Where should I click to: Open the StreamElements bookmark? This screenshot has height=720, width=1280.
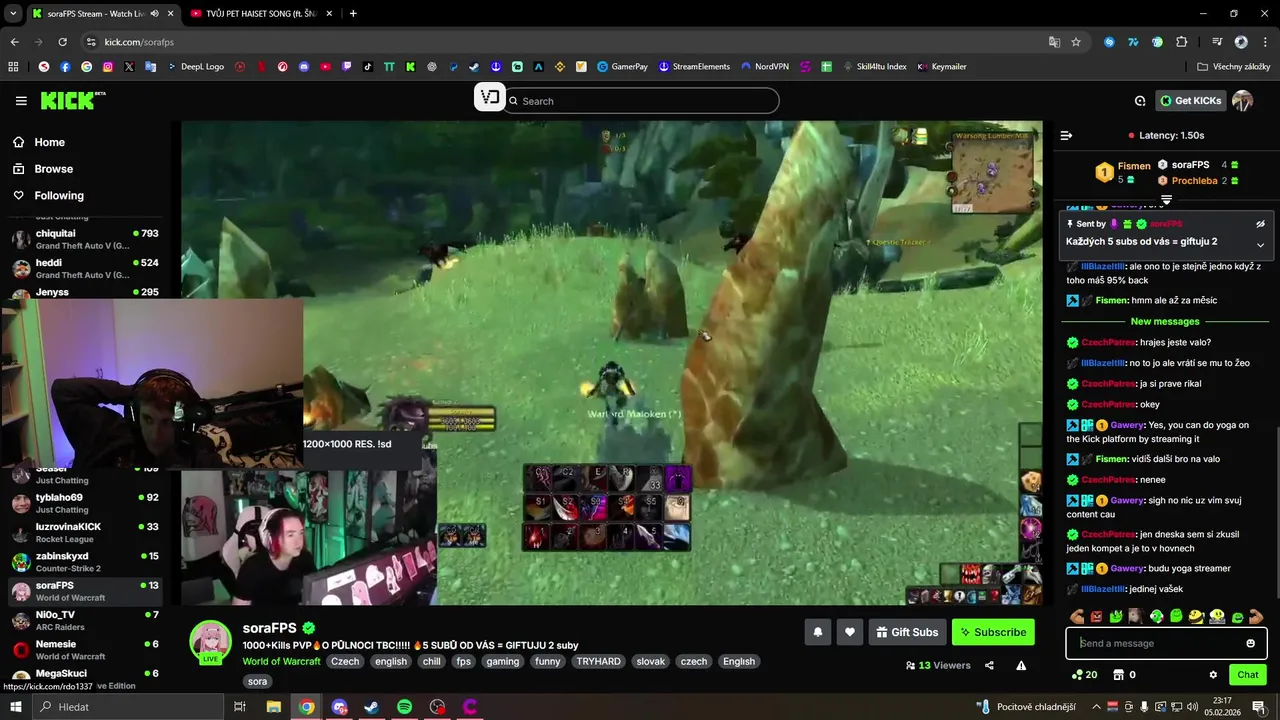(x=693, y=67)
